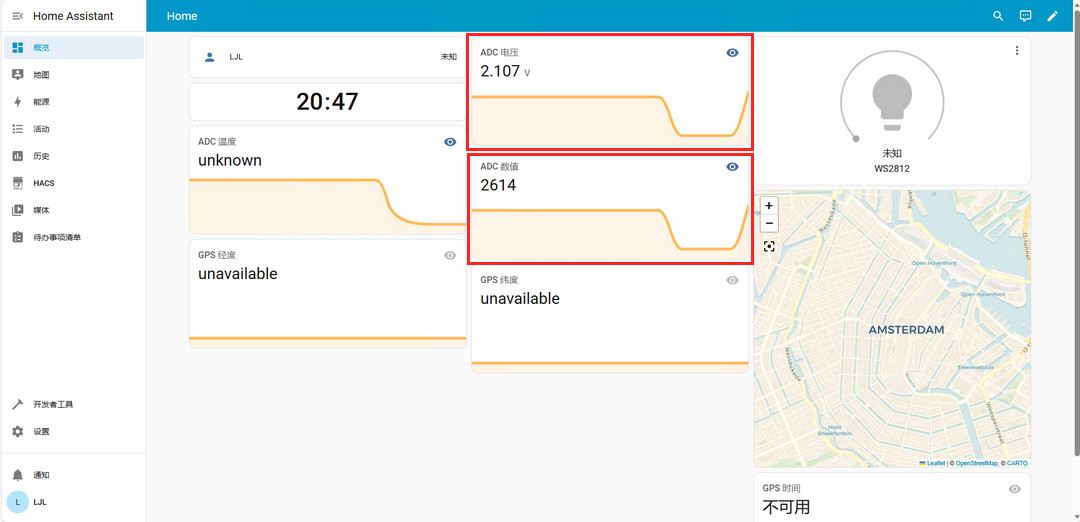The height and width of the screenshot is (522, 1080).
Task: Select 地图 map in the sidebar
Action: tap(74, 74)
